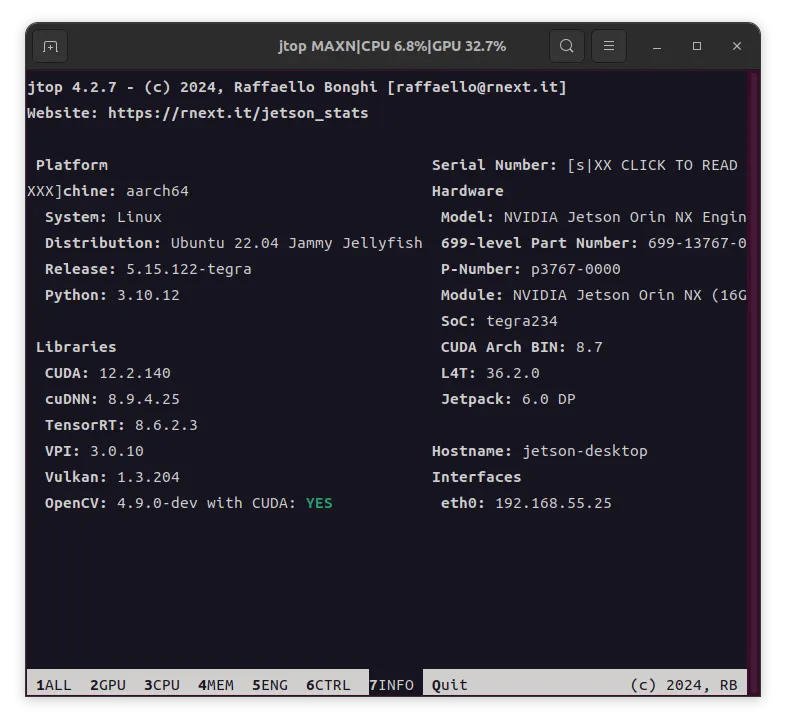The width and height of the screenshot is (786, 725).
Task: Switch to the 6CTRL tab
Action: (x=328, y=685)
